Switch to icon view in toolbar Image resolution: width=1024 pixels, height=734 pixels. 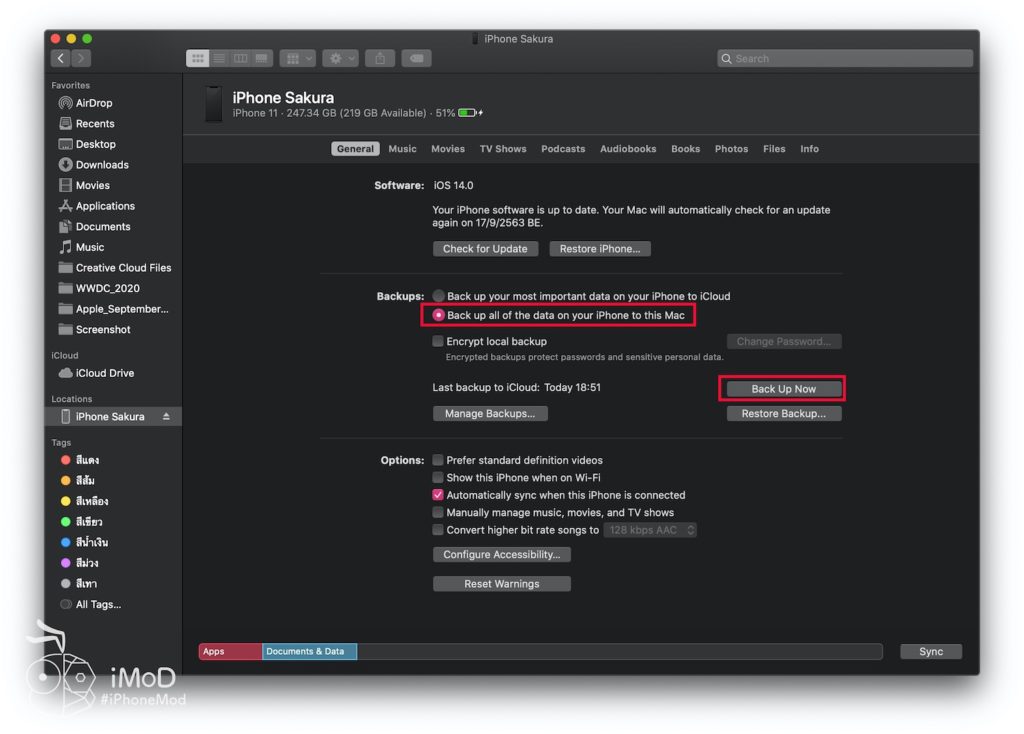[197, 59]
